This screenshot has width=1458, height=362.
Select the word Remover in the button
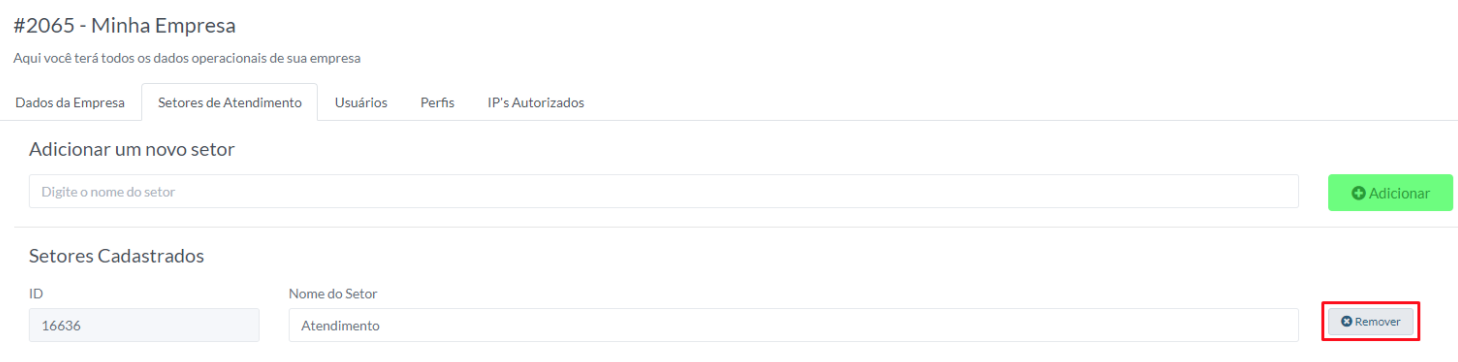[1378, 321]
